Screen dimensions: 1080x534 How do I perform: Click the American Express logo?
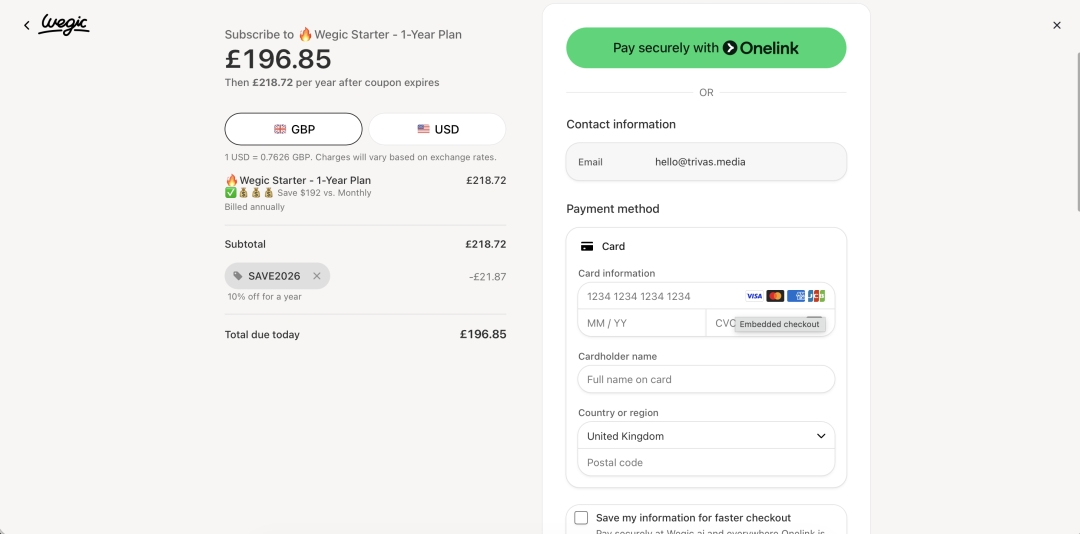(x=796, y=296)
